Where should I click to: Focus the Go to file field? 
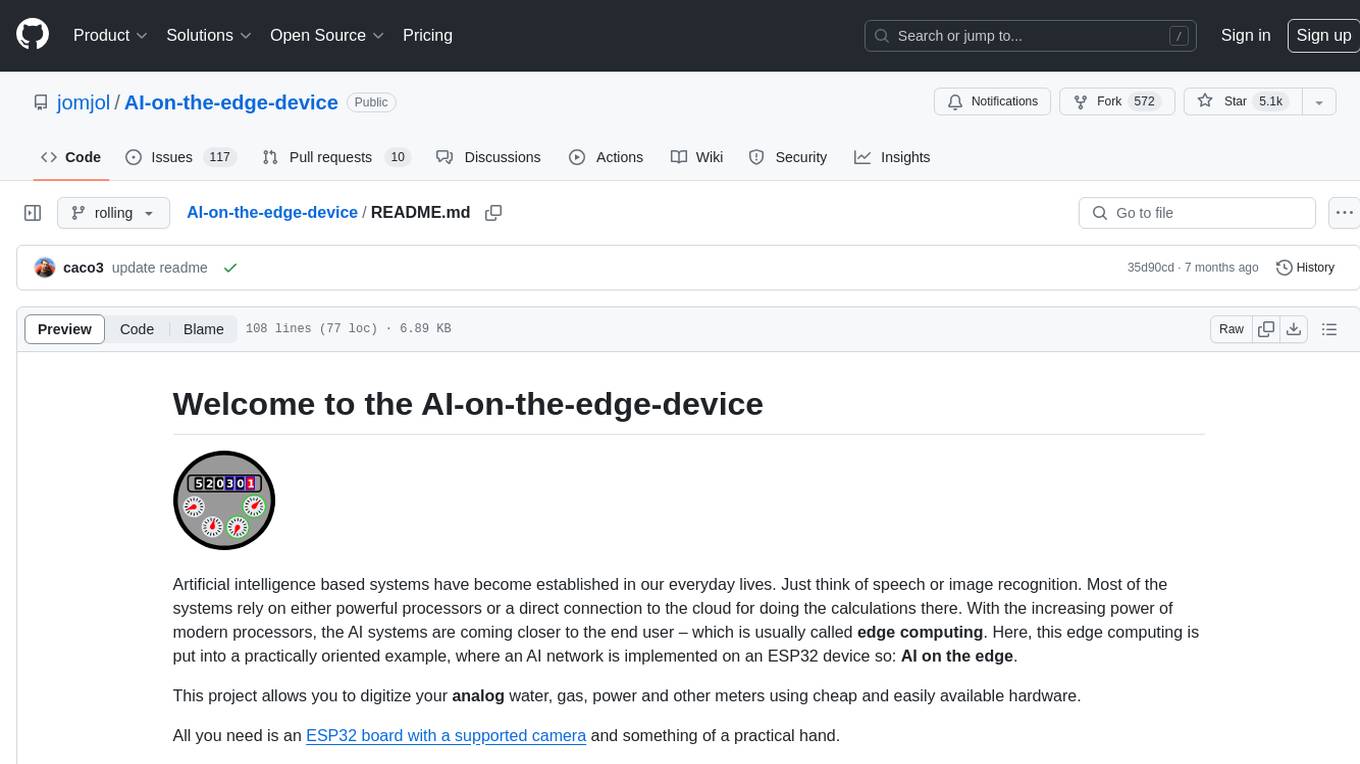(x=1197, y=213)
